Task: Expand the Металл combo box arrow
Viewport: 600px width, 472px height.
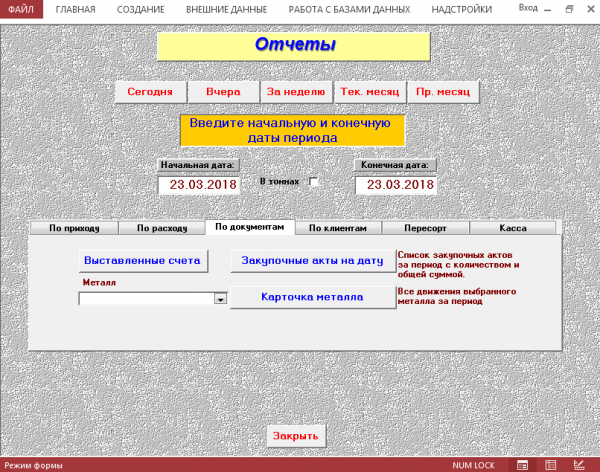Action: (x=220, y=299)
